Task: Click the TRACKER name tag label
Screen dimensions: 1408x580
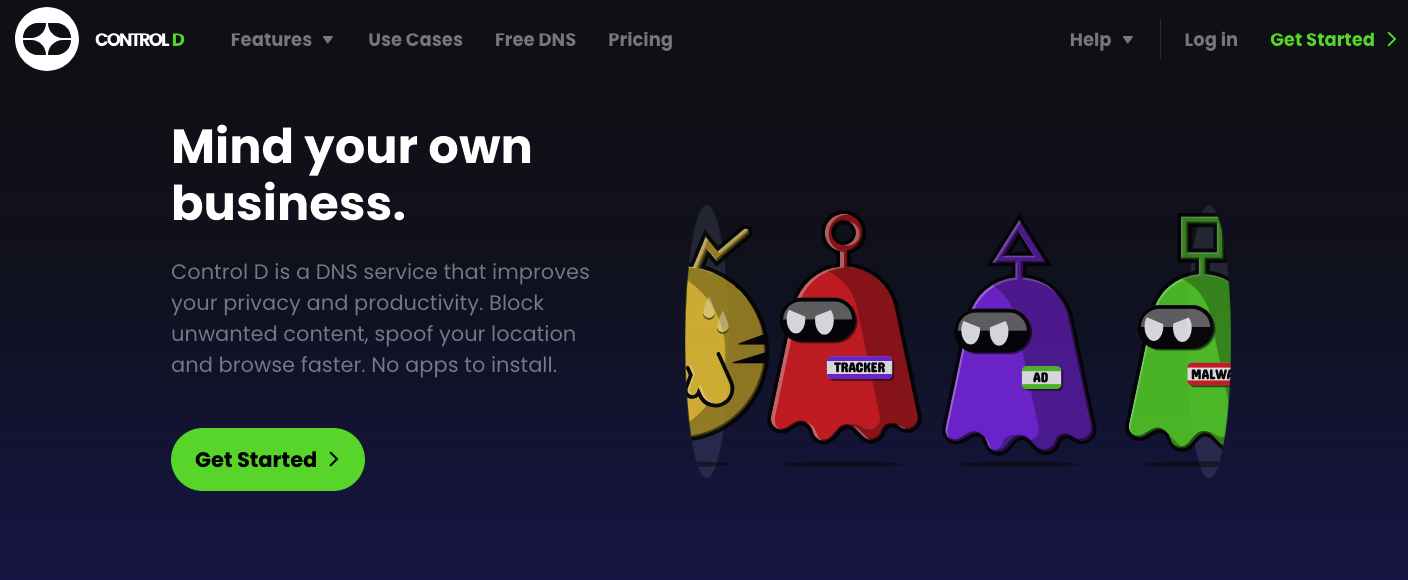Action: [x=860, y=368]
